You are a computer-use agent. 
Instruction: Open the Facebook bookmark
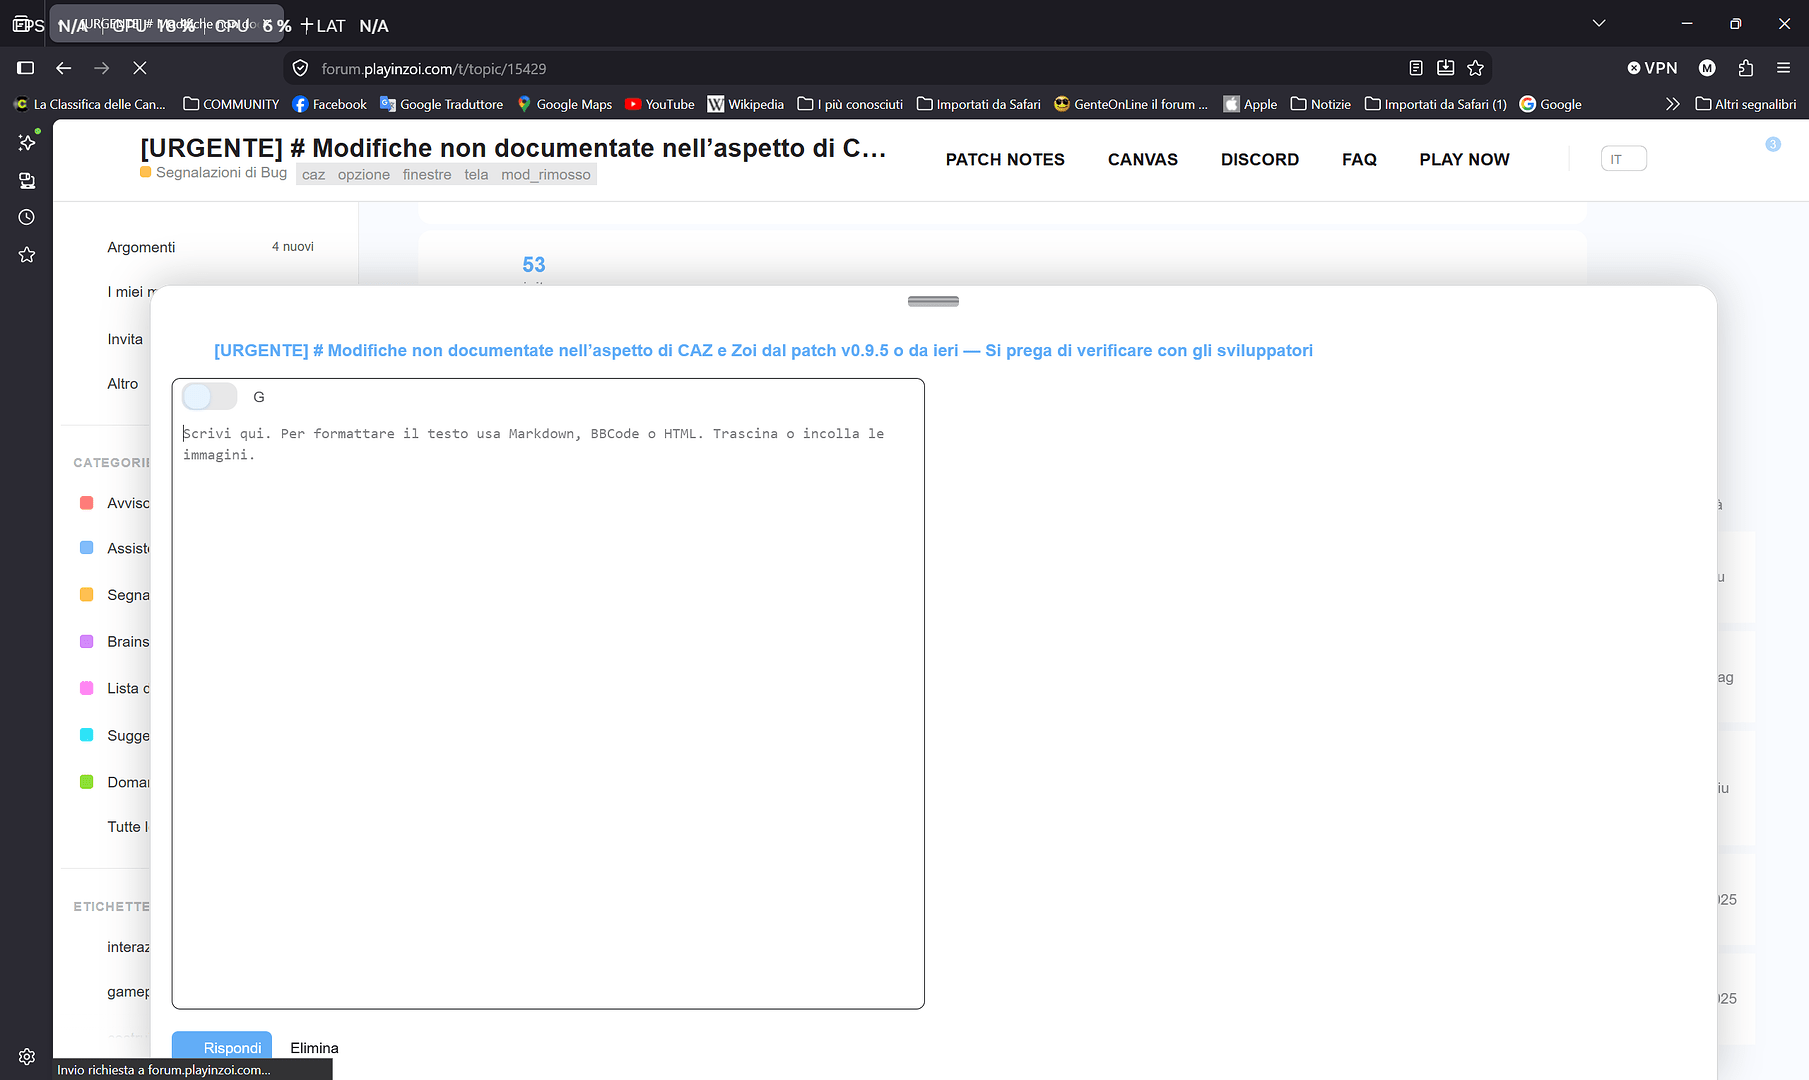(329, 104)
